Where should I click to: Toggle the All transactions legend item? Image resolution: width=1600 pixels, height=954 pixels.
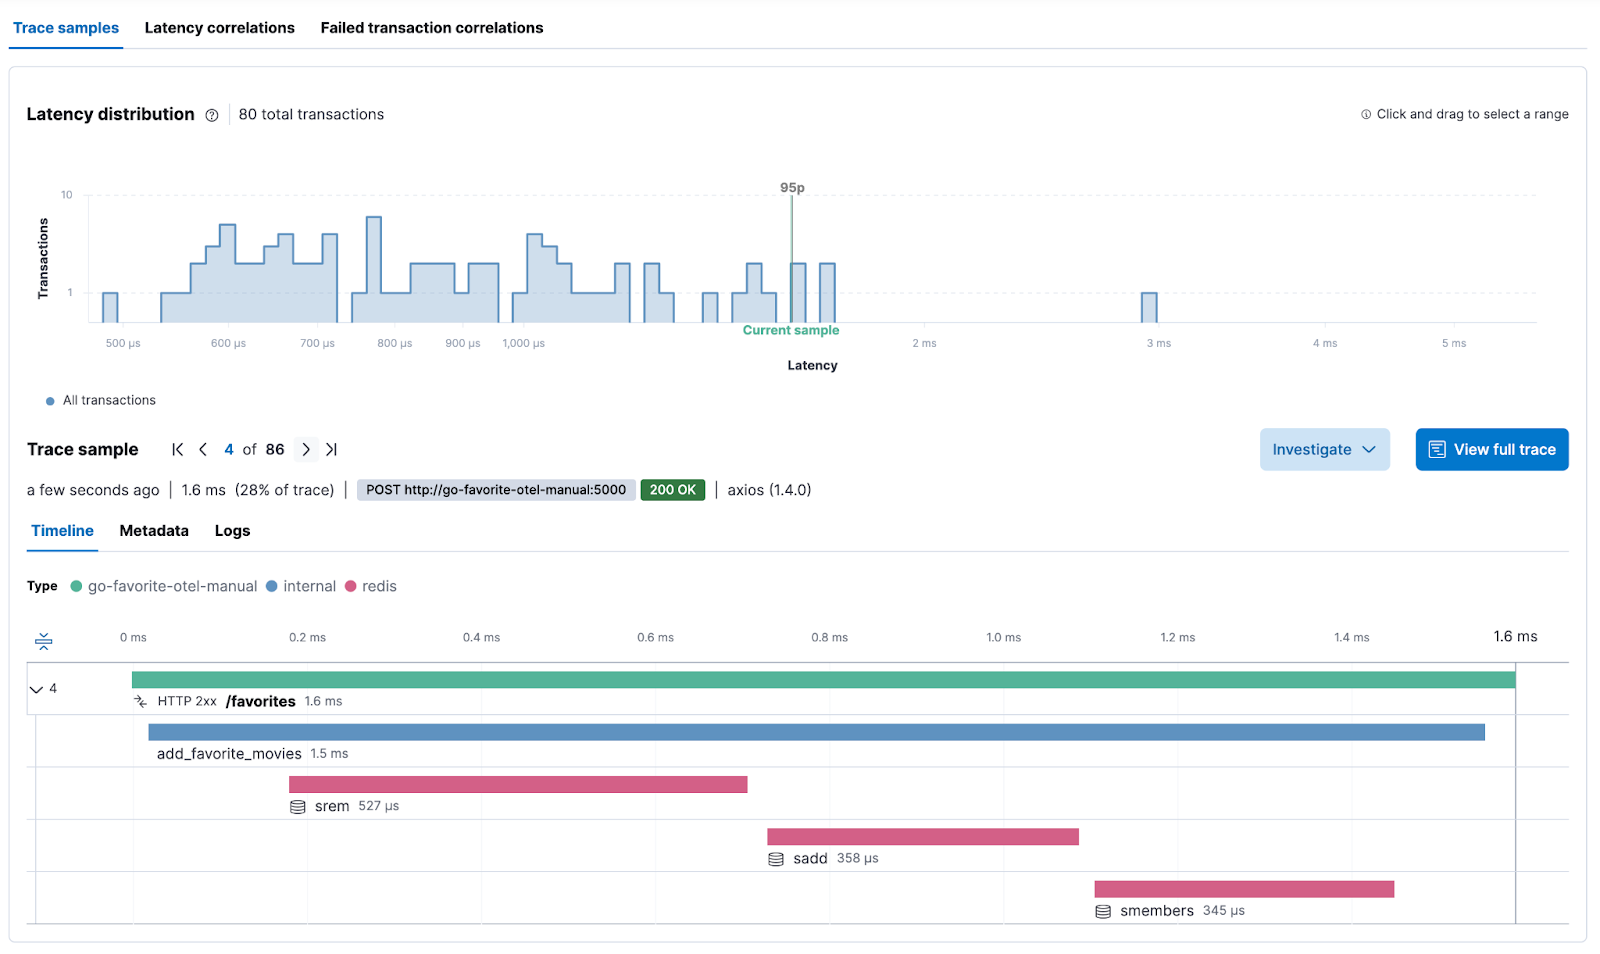[101, 401]
